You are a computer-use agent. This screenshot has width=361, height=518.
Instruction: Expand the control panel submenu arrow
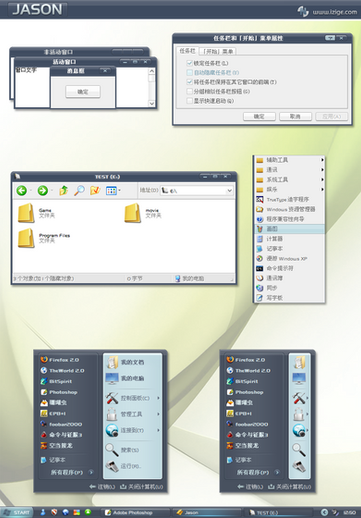tap(158, 398)
